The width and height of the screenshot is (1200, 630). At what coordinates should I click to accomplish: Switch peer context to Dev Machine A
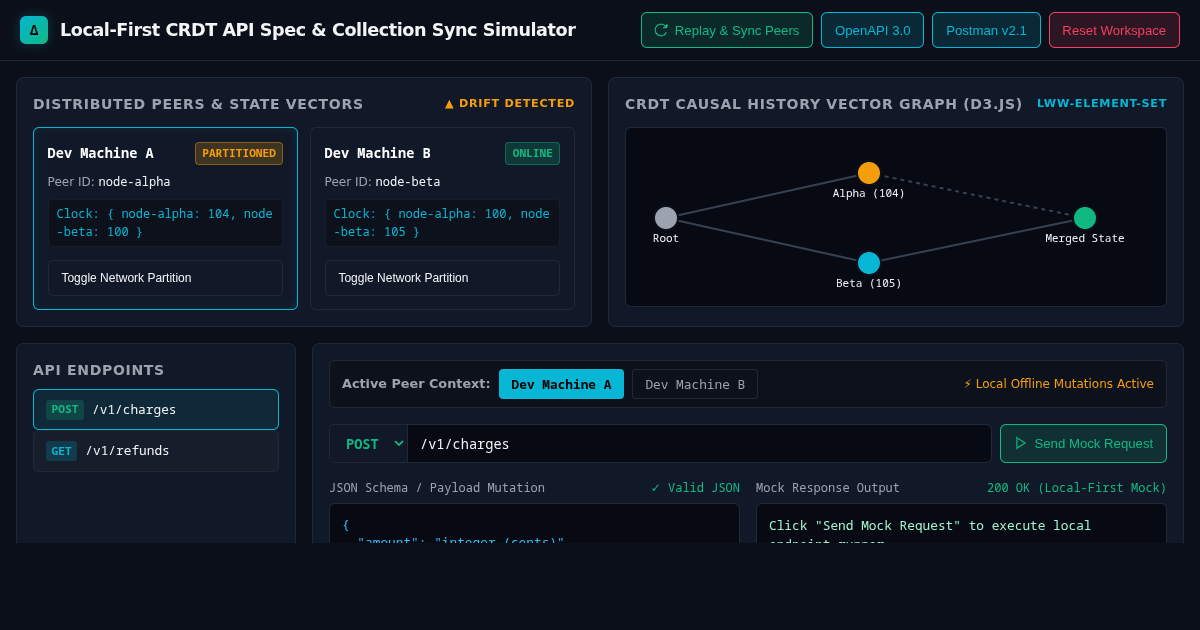point(561,384)
